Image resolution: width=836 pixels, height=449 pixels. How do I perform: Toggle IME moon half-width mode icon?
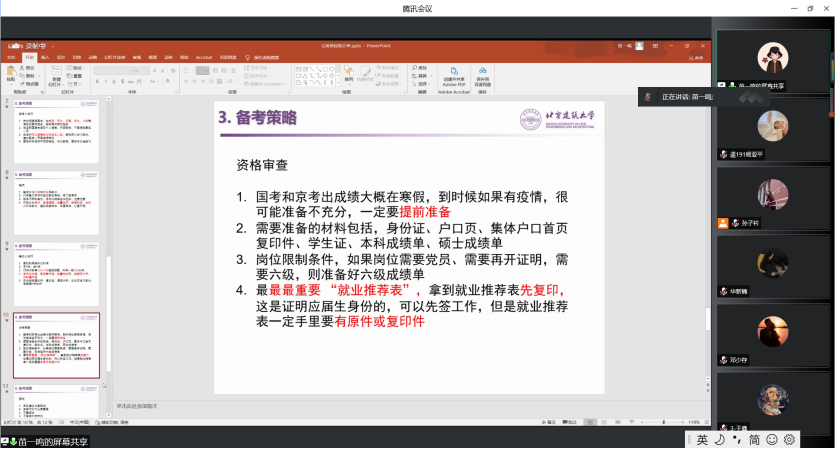pyautogui.click(x=720, y=439)
